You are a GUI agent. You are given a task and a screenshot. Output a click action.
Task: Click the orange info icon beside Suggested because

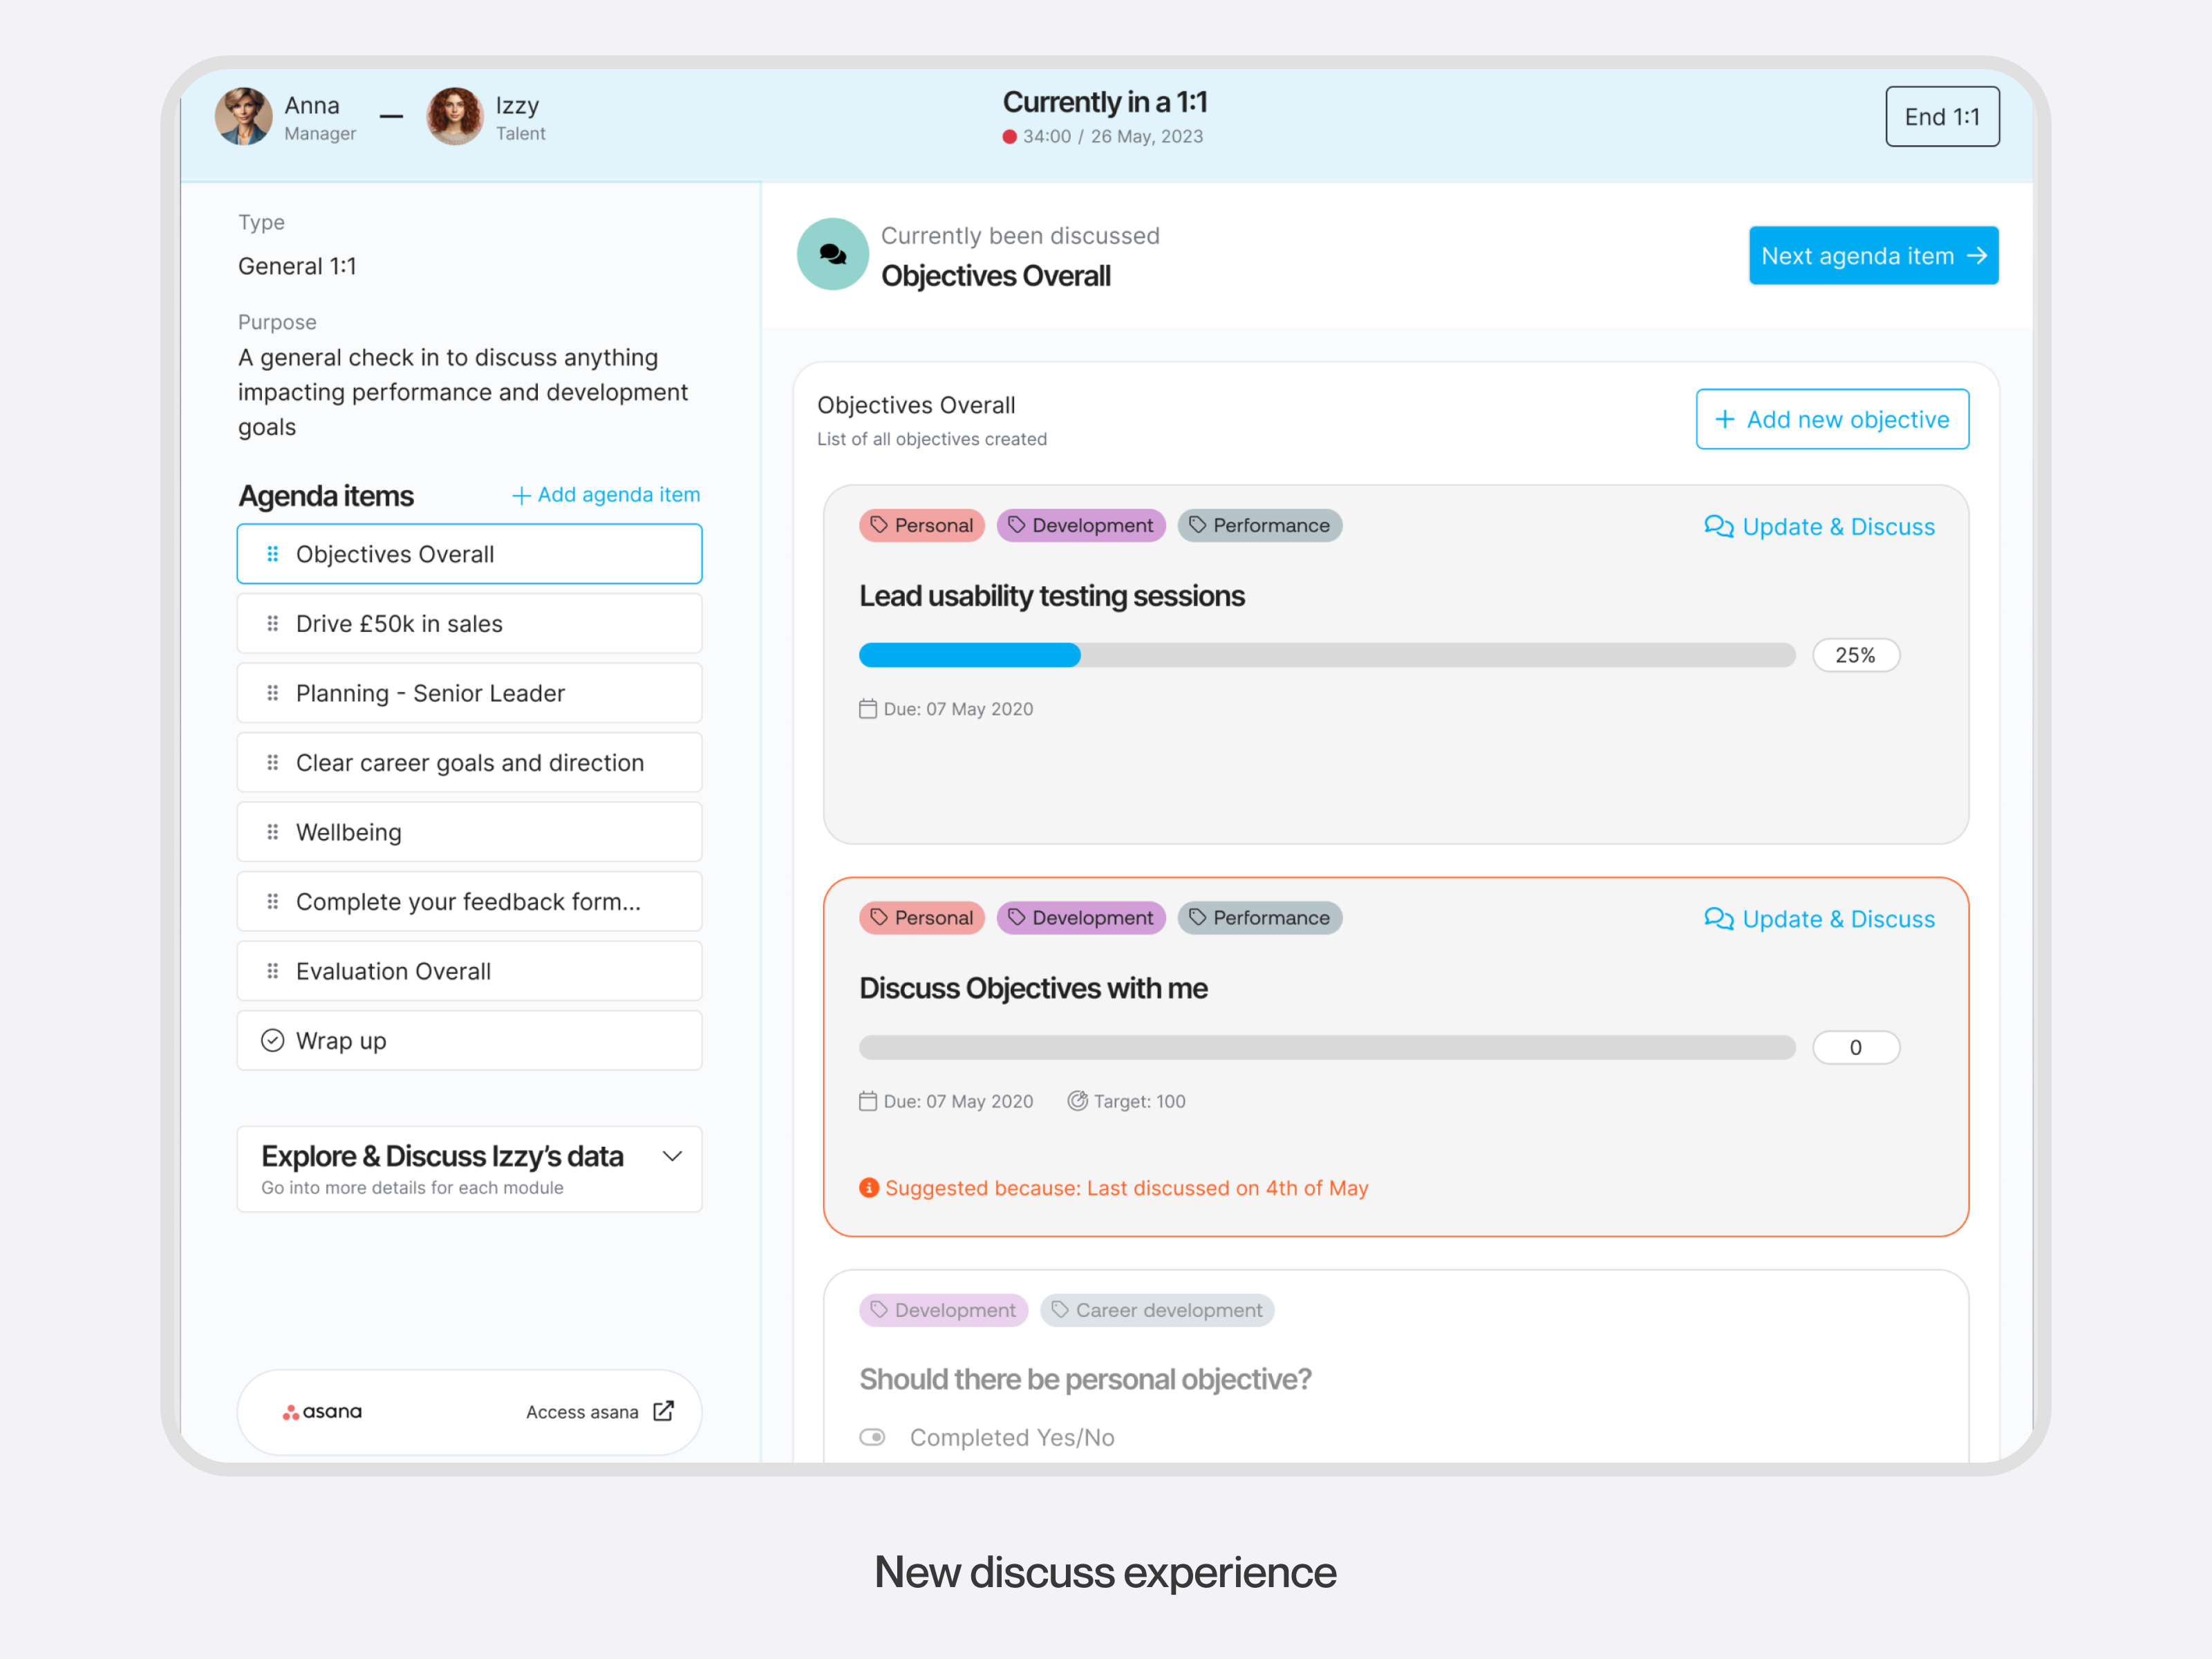tap(869, 1187)
